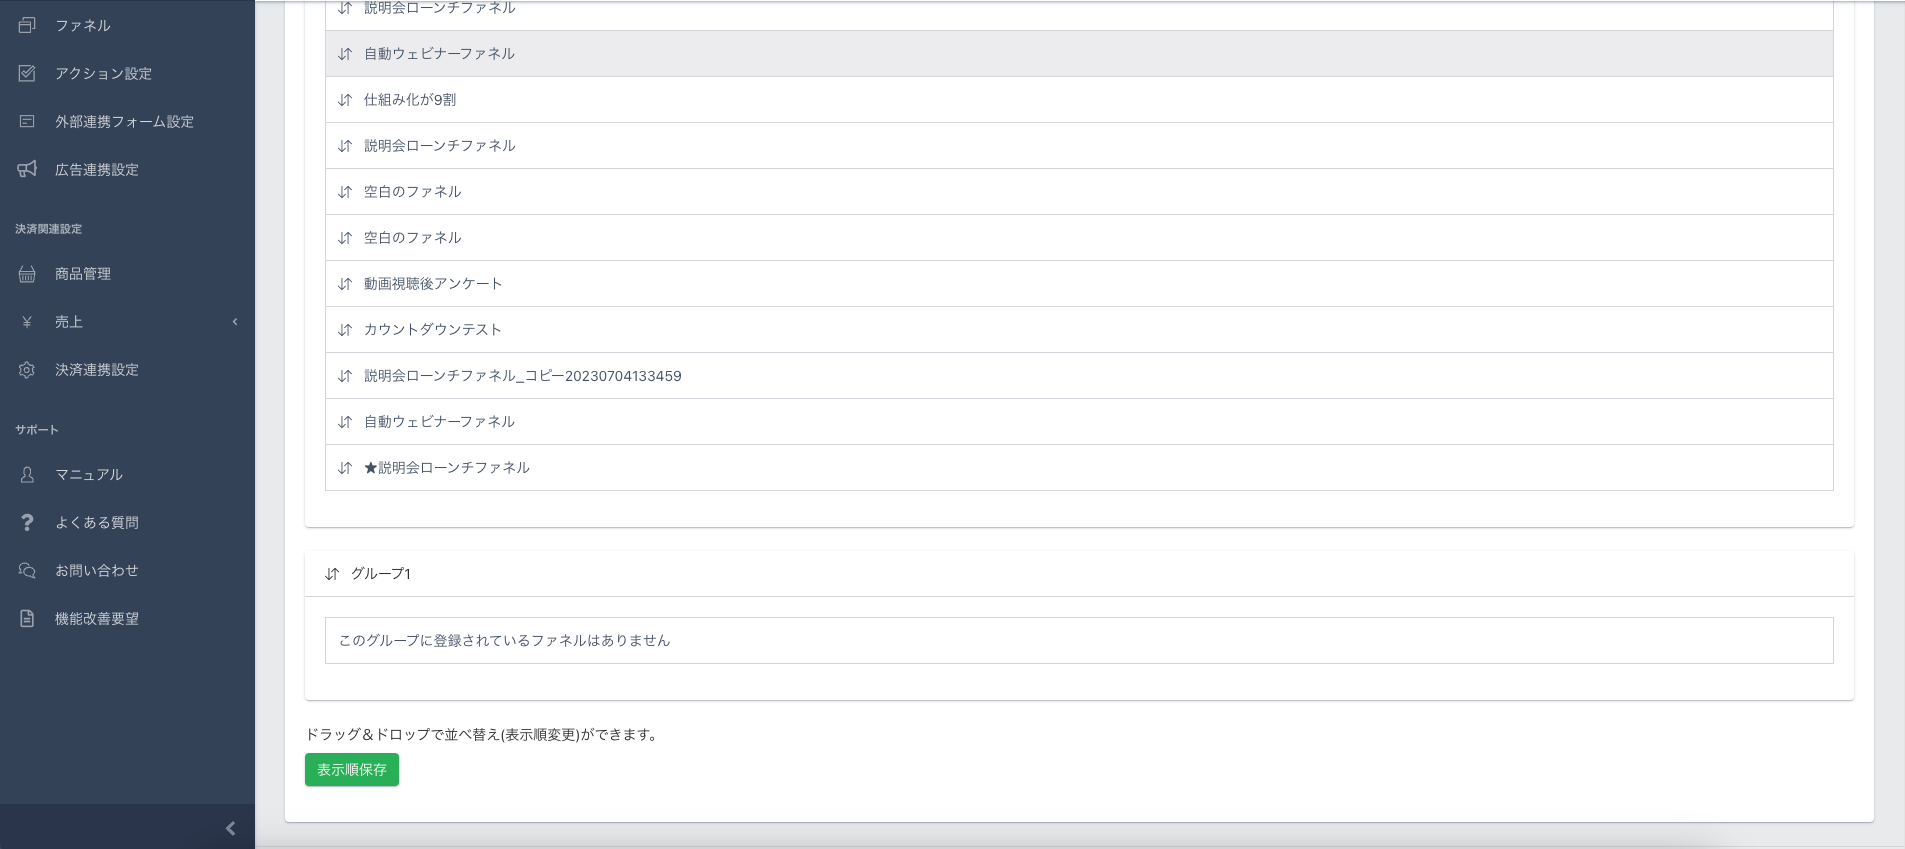
Task: Click the yen icon beside 売上
Action: coord(27,322)
